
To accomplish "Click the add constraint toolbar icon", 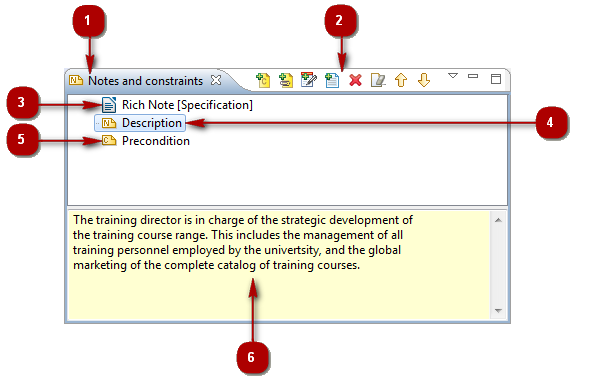I will (263, 80).
